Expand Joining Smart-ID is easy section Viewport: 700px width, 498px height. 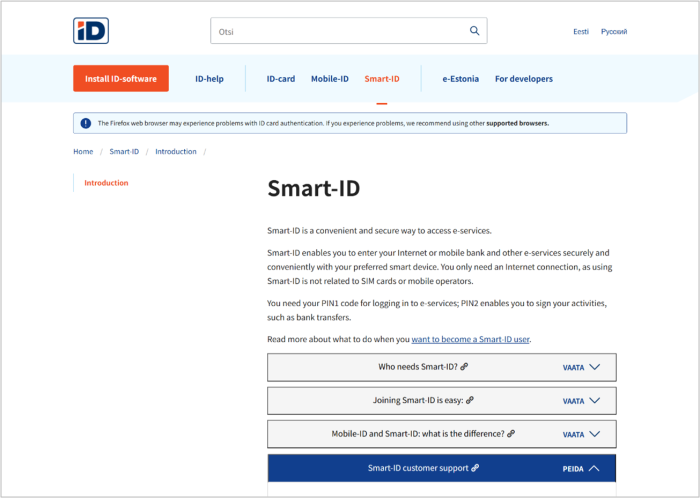594,400
